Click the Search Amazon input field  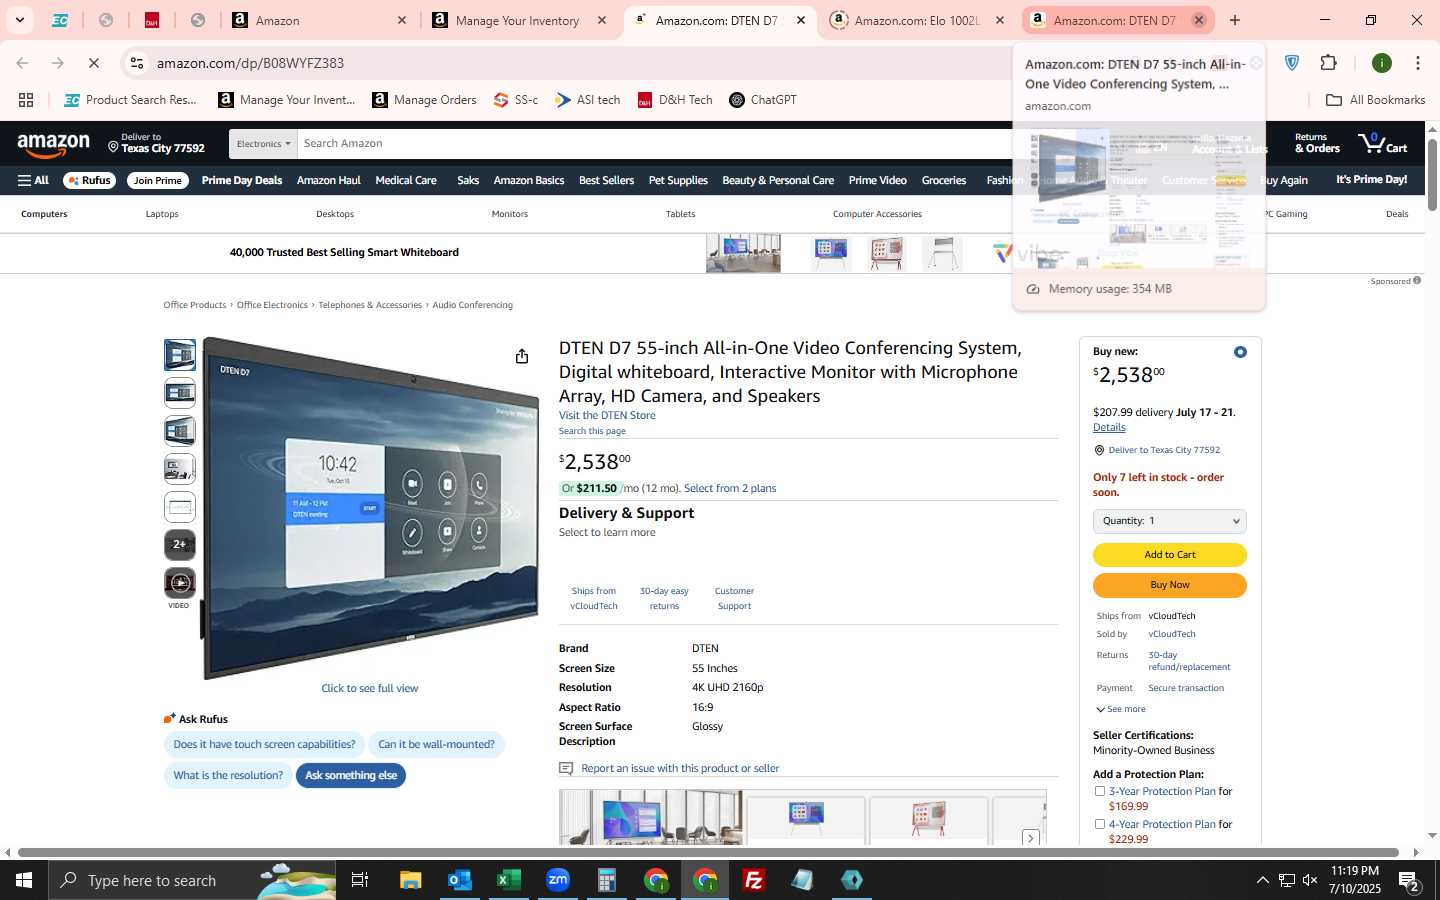pyautogui.click(x=655, y=144)
